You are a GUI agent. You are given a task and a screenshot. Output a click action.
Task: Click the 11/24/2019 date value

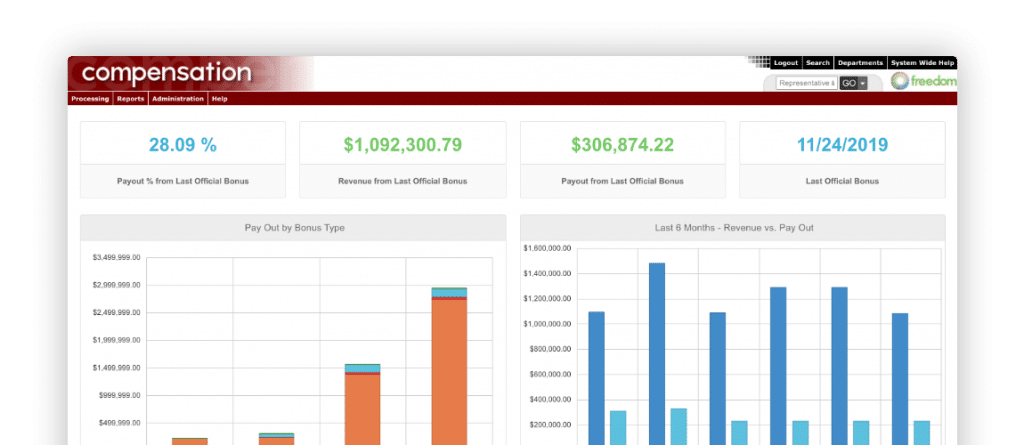[842, 144]
